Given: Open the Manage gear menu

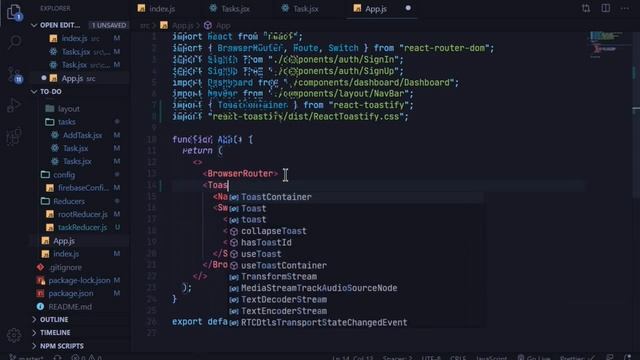Looking at the screenshot, I should (x=14, y=335).
